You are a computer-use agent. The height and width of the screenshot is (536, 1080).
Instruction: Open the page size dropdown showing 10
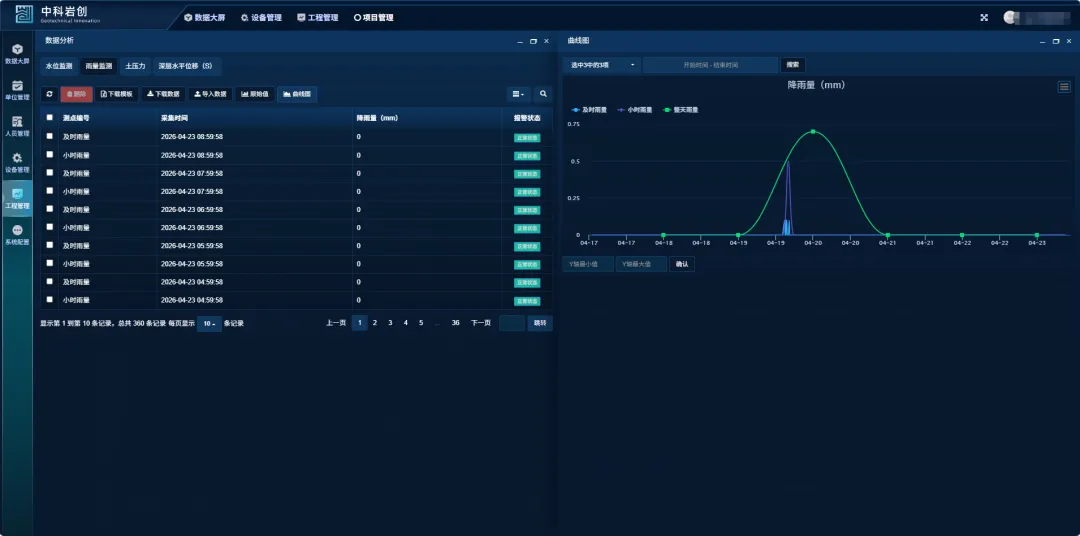tap(209, 324)
